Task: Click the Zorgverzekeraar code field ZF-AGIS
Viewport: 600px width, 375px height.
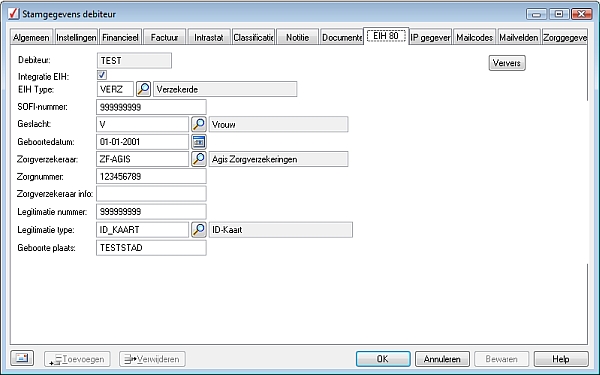Action: [142, 159]
